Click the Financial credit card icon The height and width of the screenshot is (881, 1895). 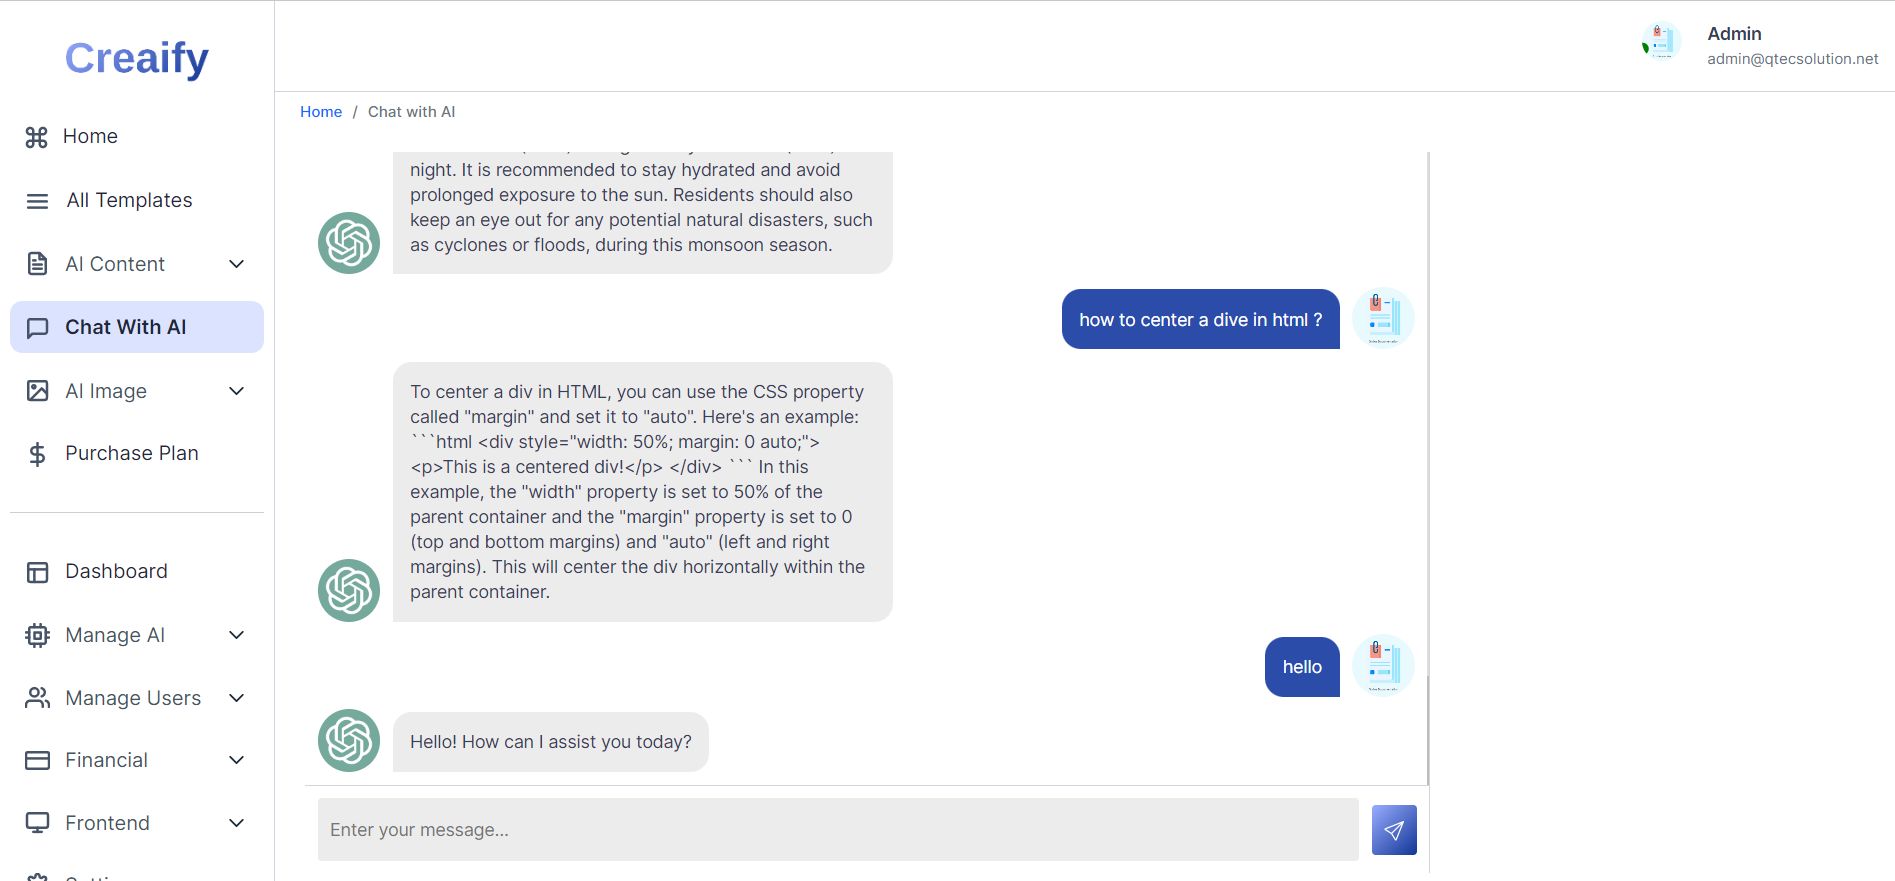point(37,760)
